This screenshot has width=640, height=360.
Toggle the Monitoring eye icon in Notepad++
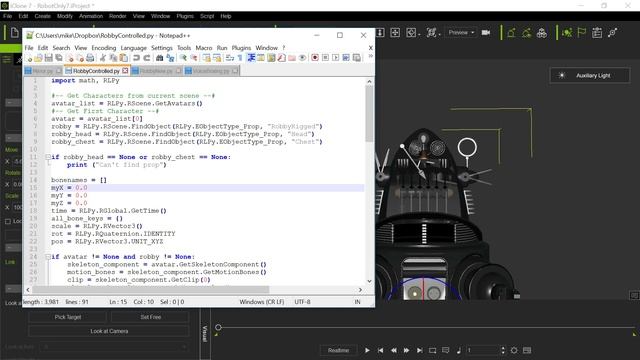(302, 58)
